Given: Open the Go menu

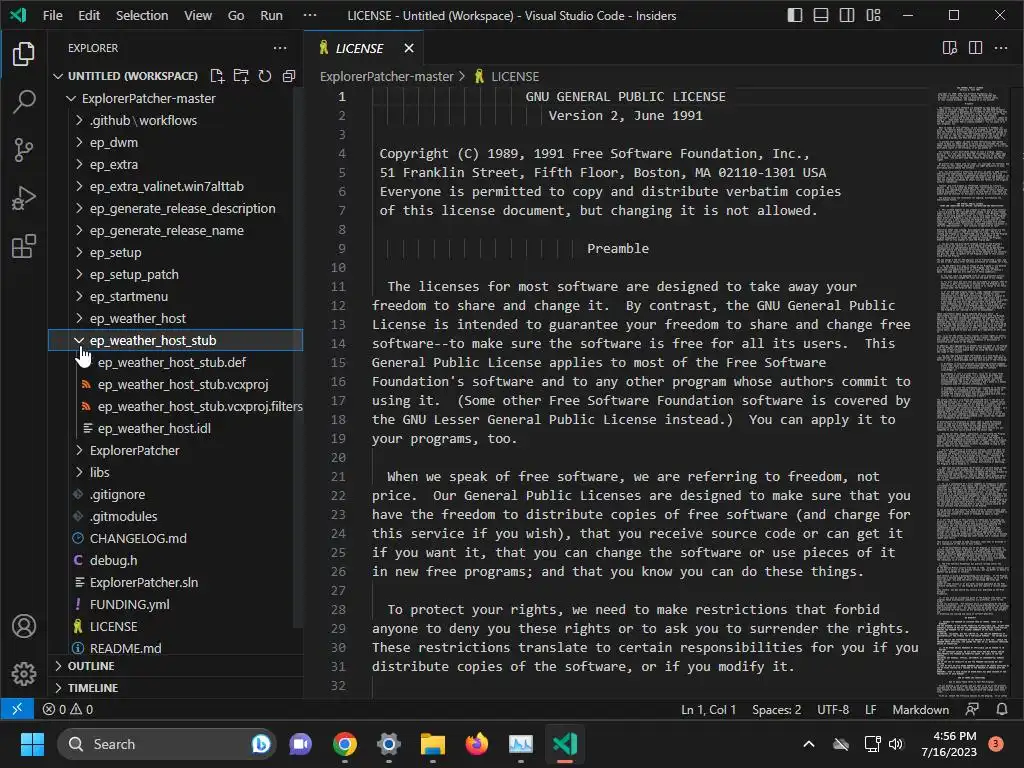Looking at the screenshot, I should (x=236, y=15).
